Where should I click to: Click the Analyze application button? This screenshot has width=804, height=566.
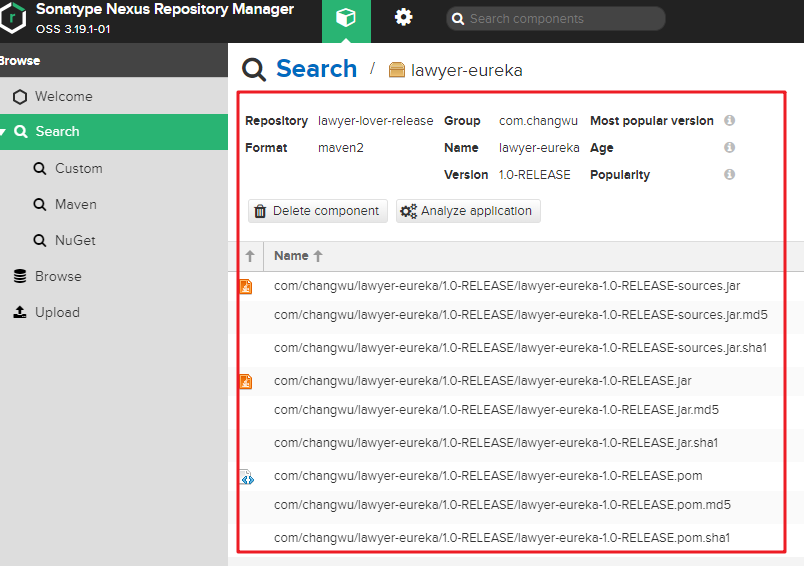pos(468,211)
